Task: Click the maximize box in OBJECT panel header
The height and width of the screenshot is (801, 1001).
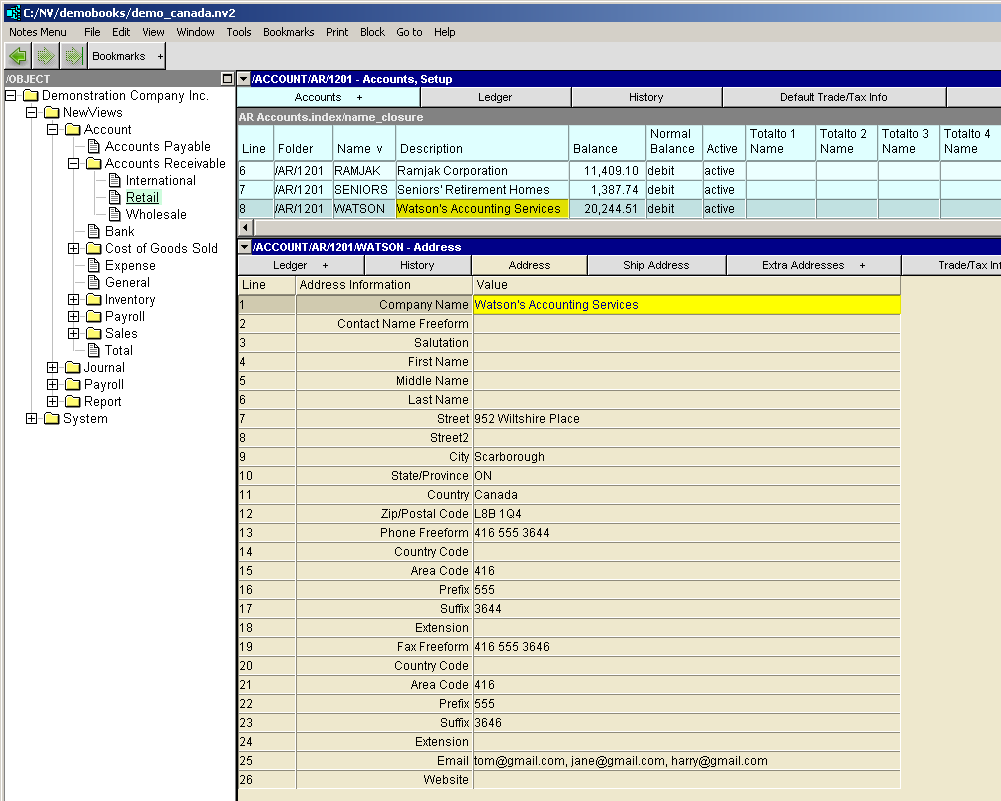Action: pyautogui.click(x=227, y=79)
